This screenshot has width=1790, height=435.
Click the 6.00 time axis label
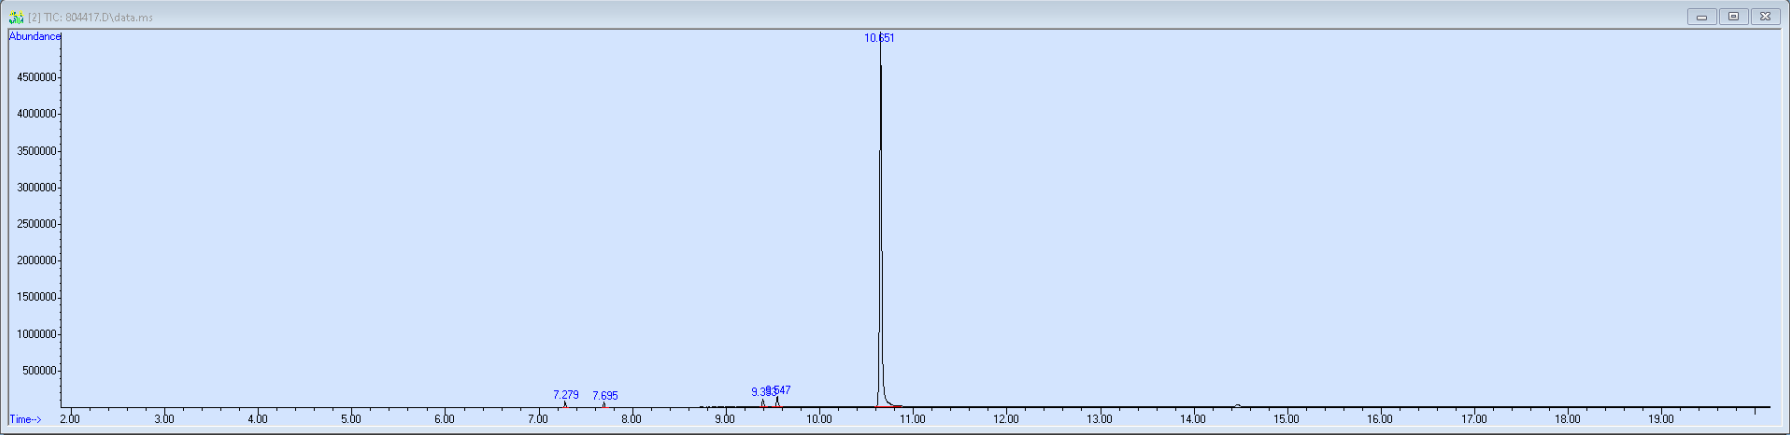click(444, 419)
